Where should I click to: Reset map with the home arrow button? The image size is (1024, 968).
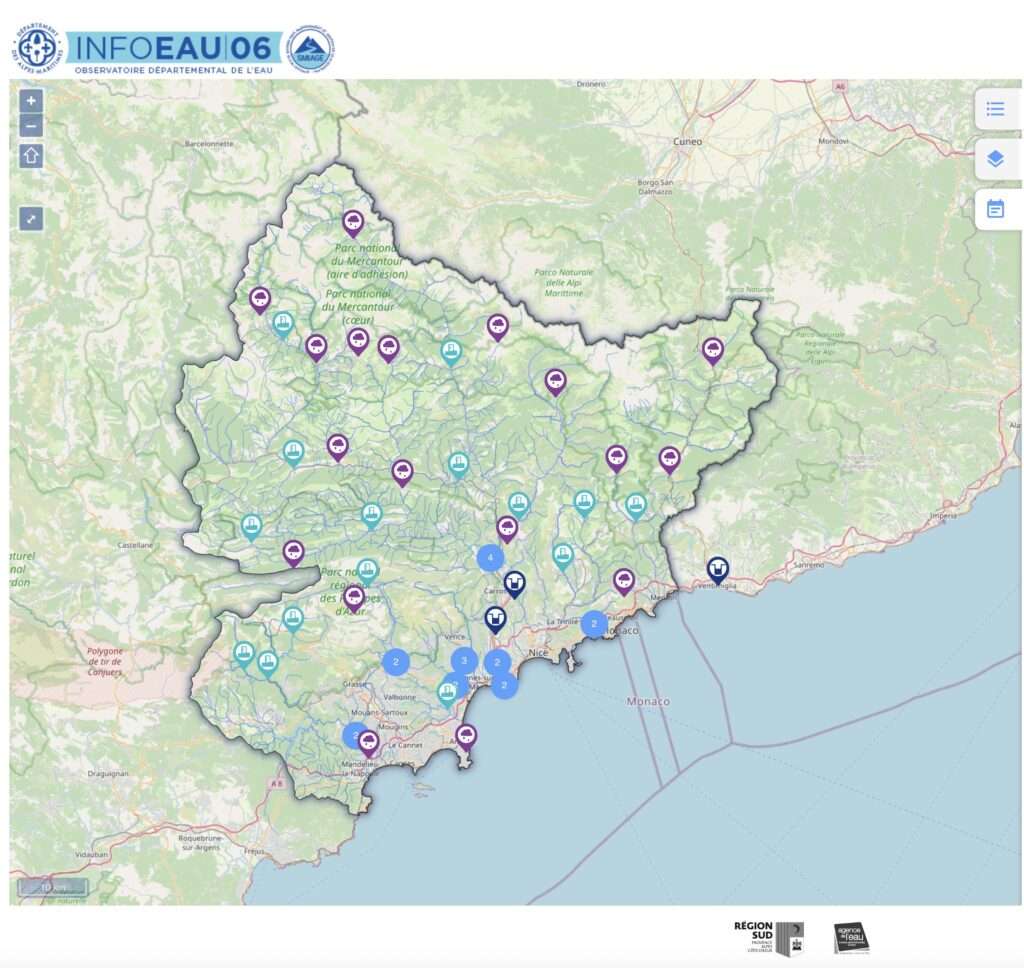(31, 156)
